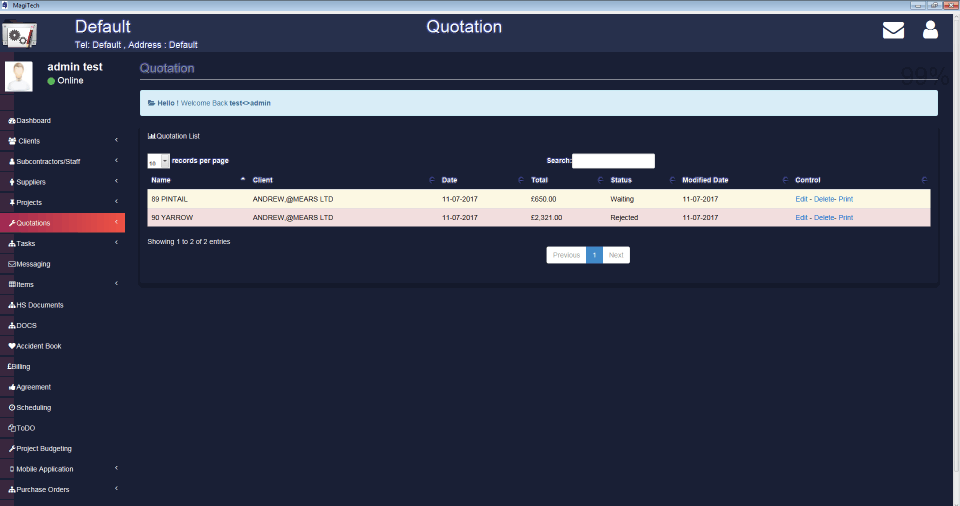Click the user profile icon in header
Screen dimensions: 960x506
(x=930, y=30)
